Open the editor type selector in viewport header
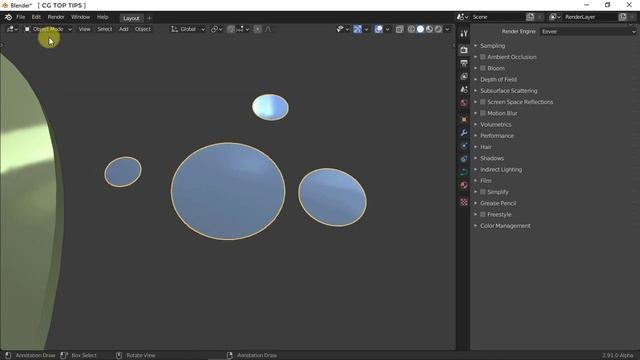The width and height of the screenshot is (640, 360). 11,29
